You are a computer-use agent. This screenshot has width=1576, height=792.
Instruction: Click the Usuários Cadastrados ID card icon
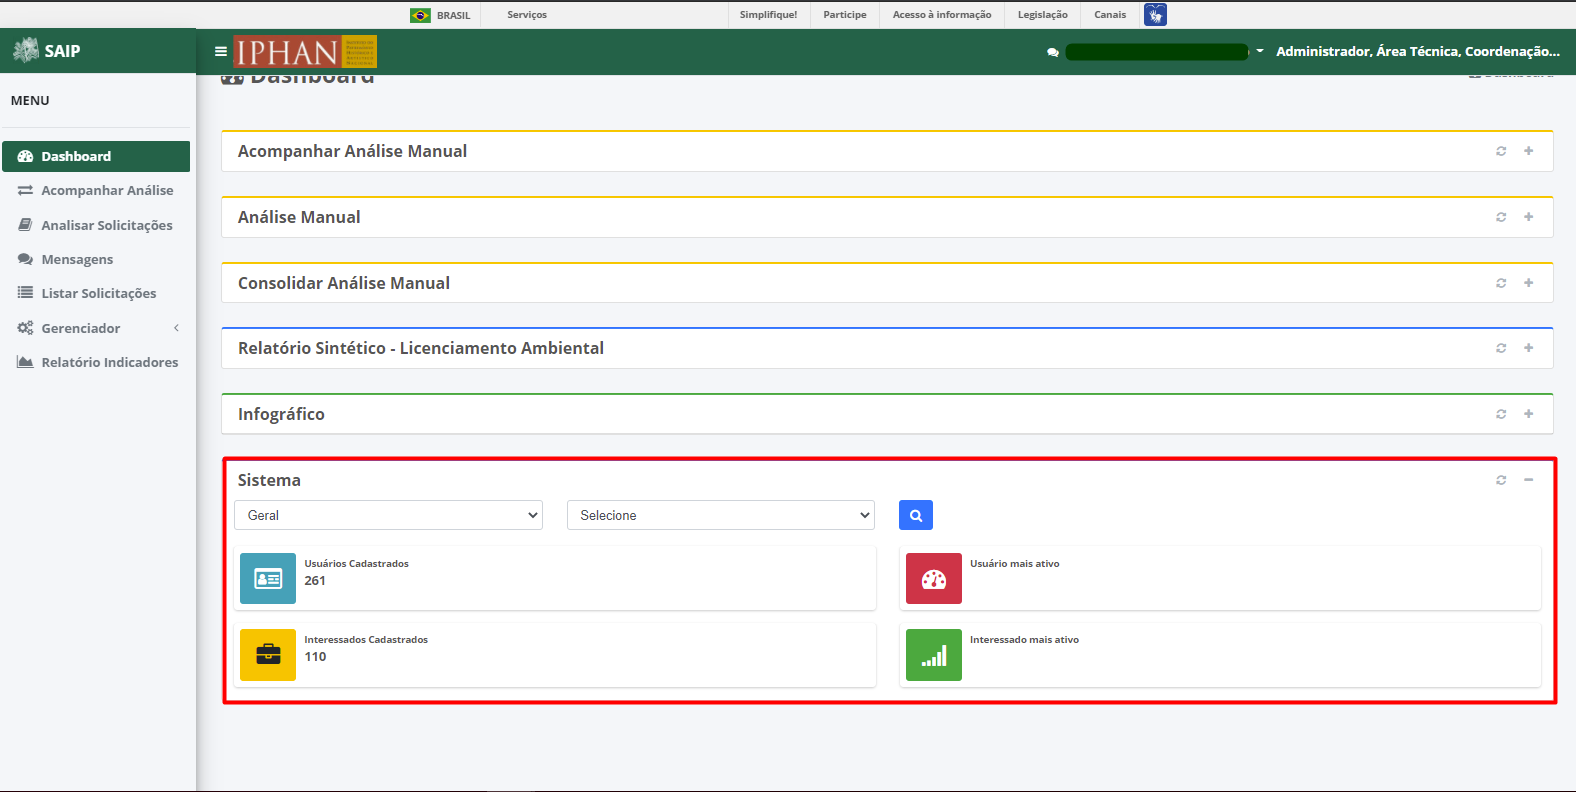pos(268,578)
